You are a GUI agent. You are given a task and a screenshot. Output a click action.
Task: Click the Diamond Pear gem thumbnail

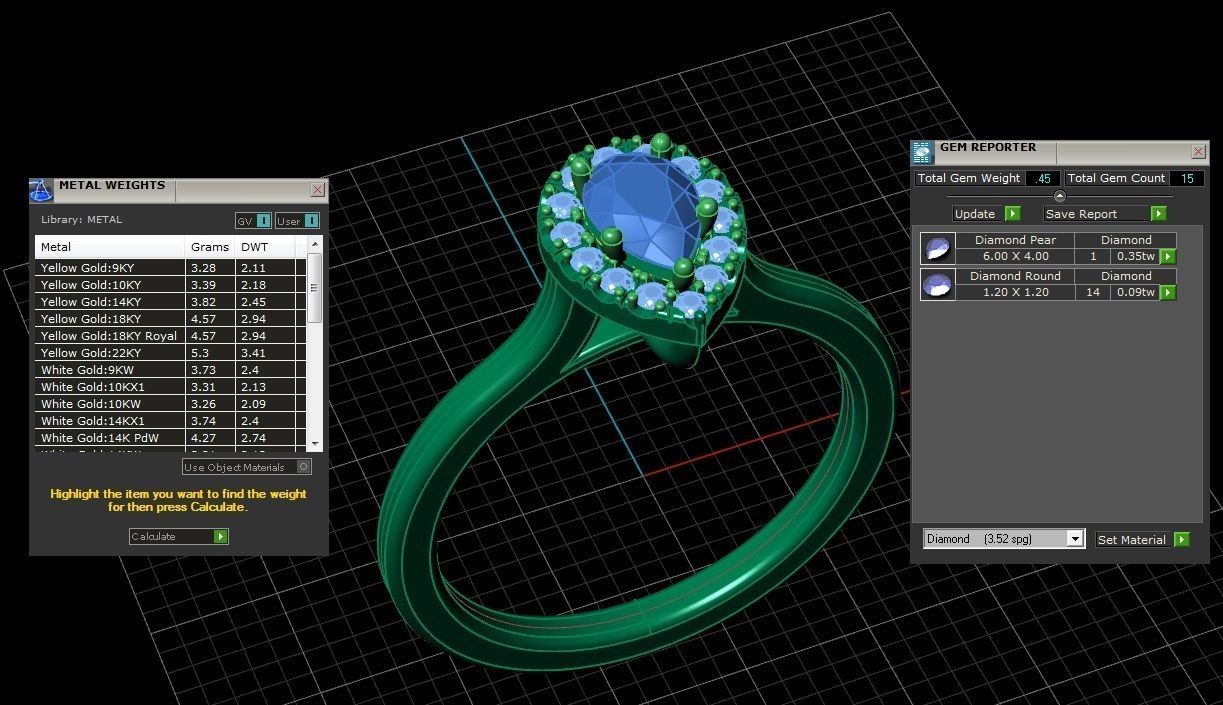937,248
